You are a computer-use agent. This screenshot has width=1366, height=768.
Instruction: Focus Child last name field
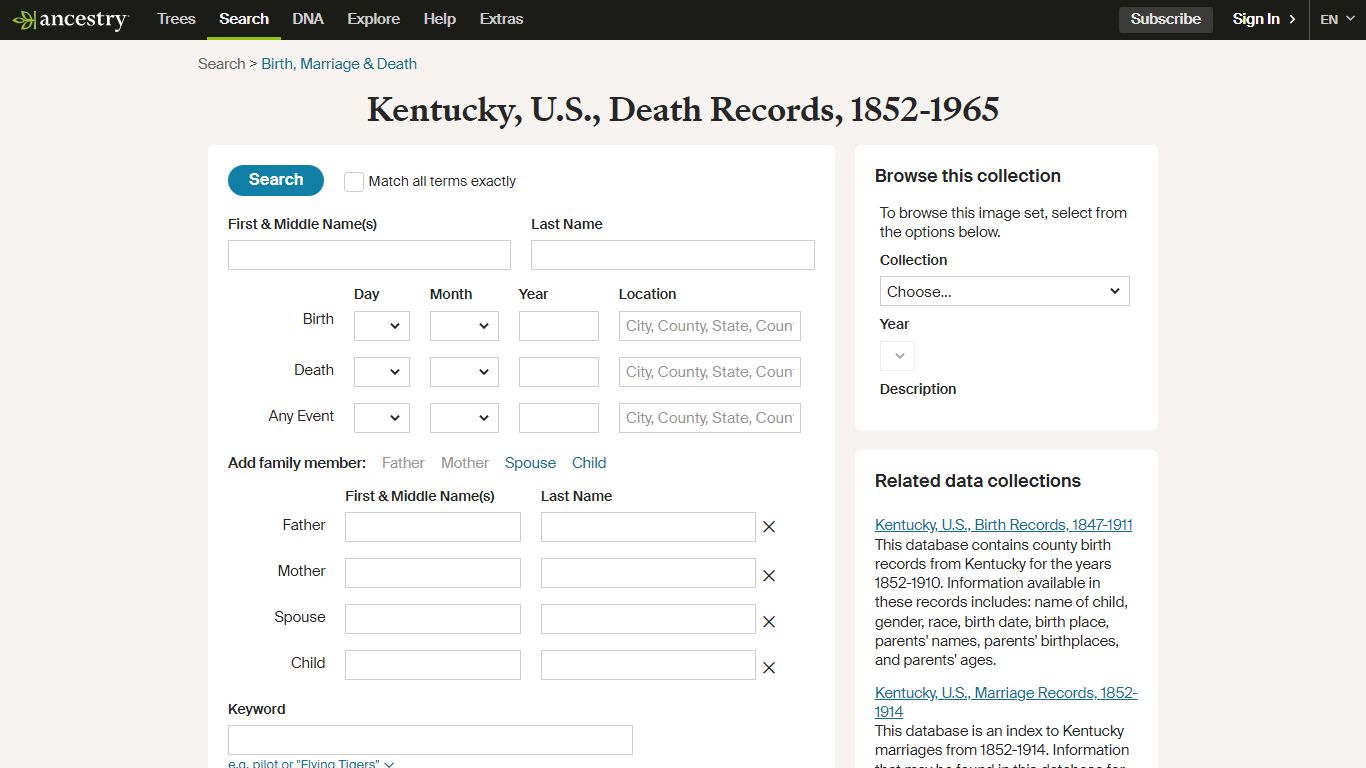pyautogui.click(x=648, y=665)
